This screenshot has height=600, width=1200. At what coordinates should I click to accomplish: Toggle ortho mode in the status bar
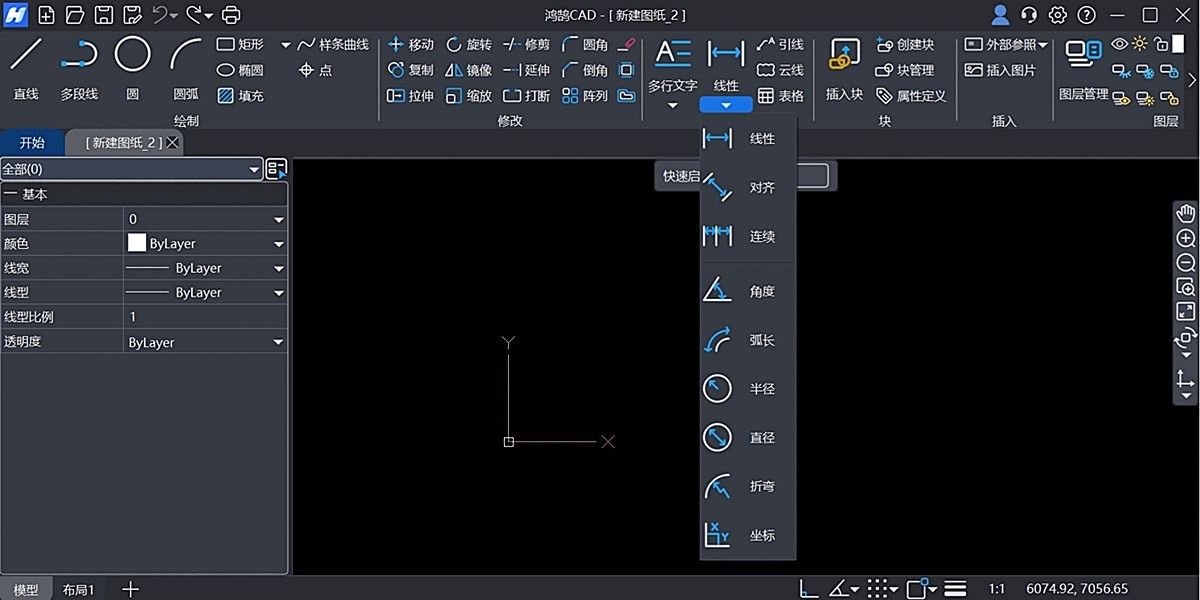point(807,587)
